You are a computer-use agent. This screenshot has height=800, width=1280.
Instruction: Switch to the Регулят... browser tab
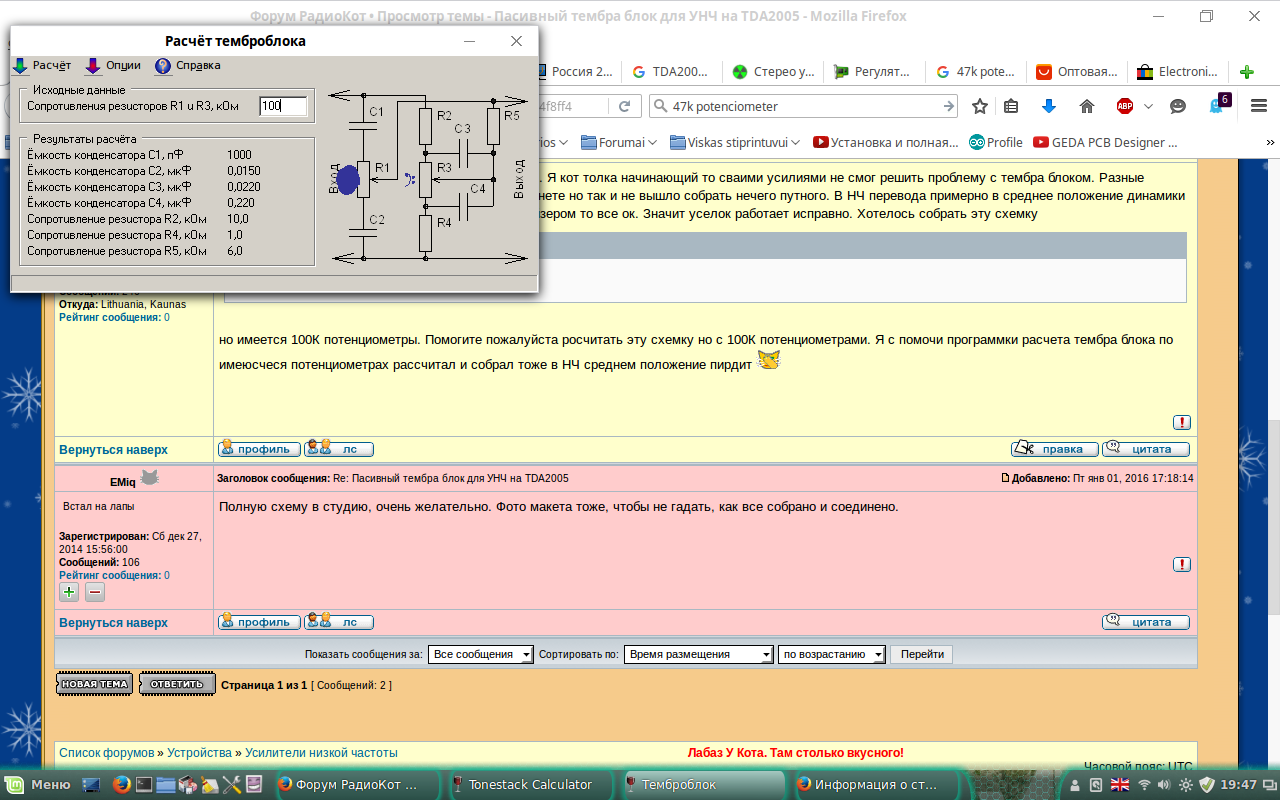click(873, 72)
